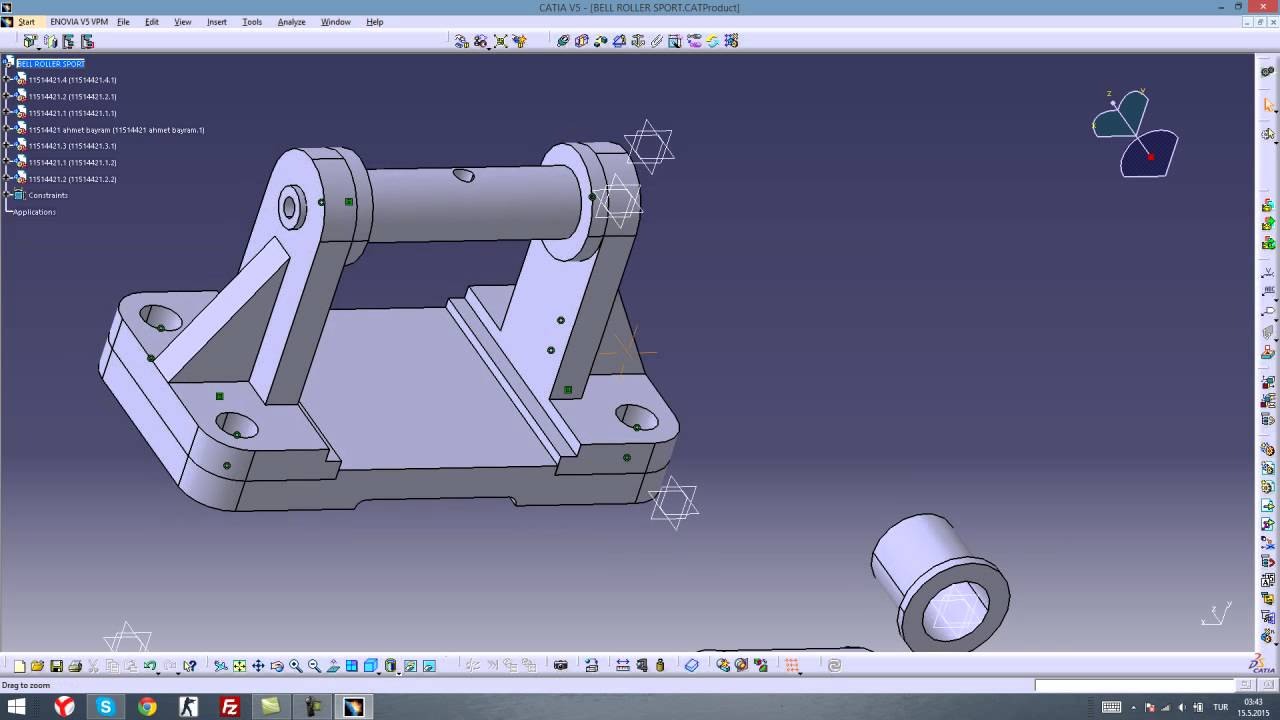Open the Start menu in CATIA

coord(26,22)
